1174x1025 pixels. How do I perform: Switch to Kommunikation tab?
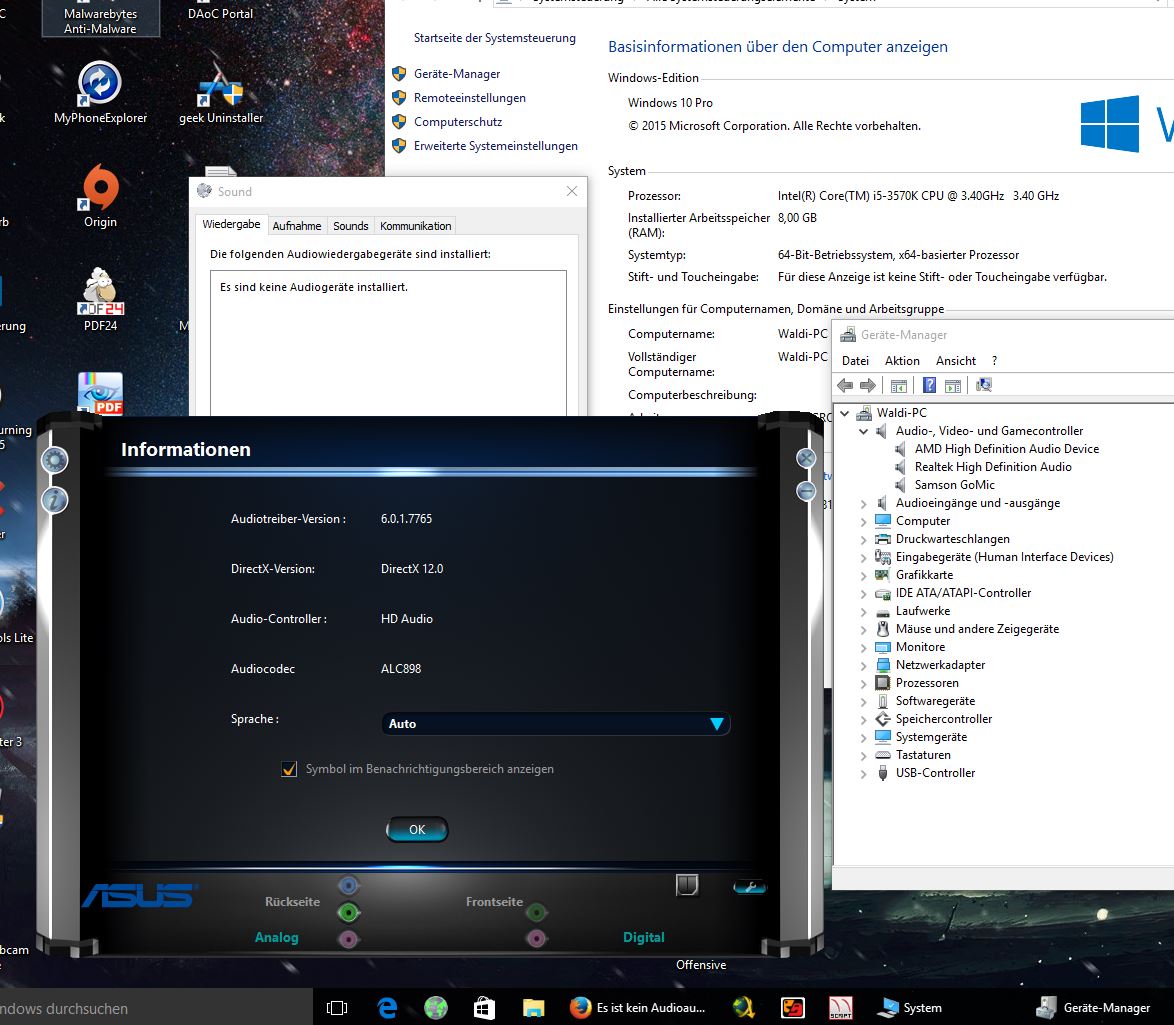416,226
